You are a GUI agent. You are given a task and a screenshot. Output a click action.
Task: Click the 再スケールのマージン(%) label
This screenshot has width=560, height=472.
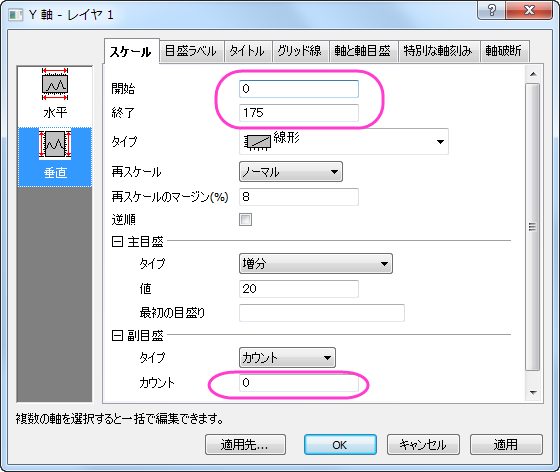[170, 197]
